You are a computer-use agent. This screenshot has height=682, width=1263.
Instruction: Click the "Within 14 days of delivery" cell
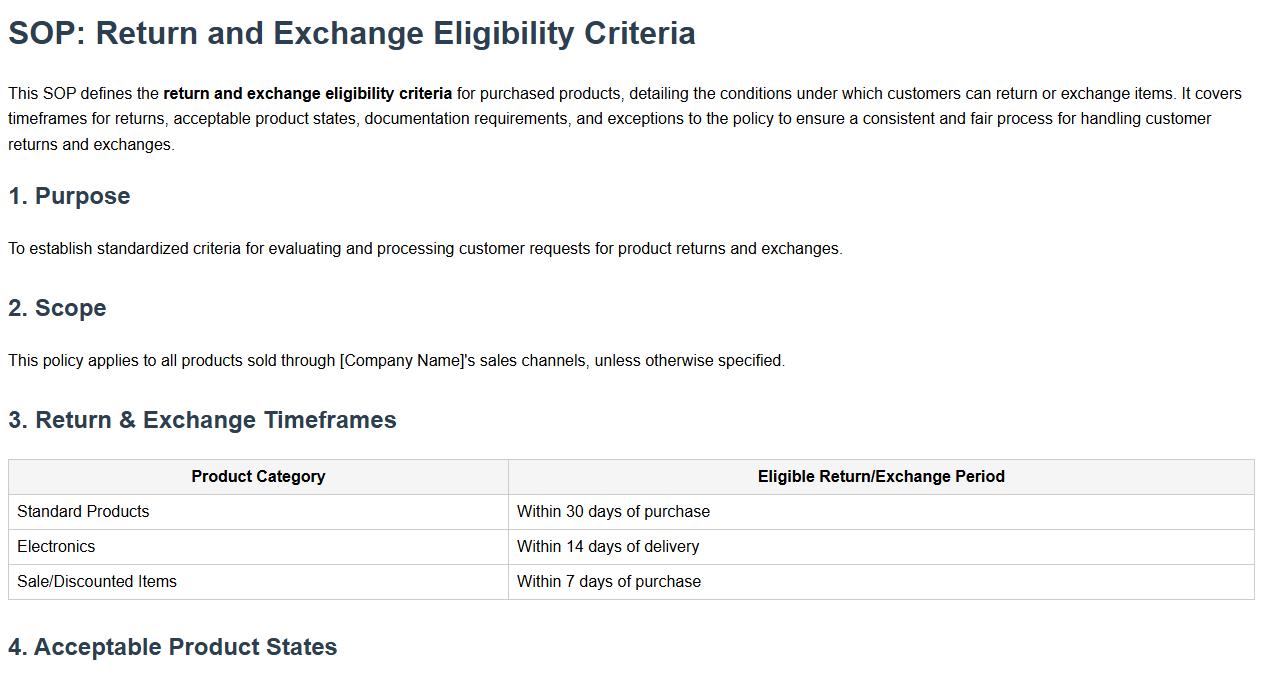[x=608, y=547]
